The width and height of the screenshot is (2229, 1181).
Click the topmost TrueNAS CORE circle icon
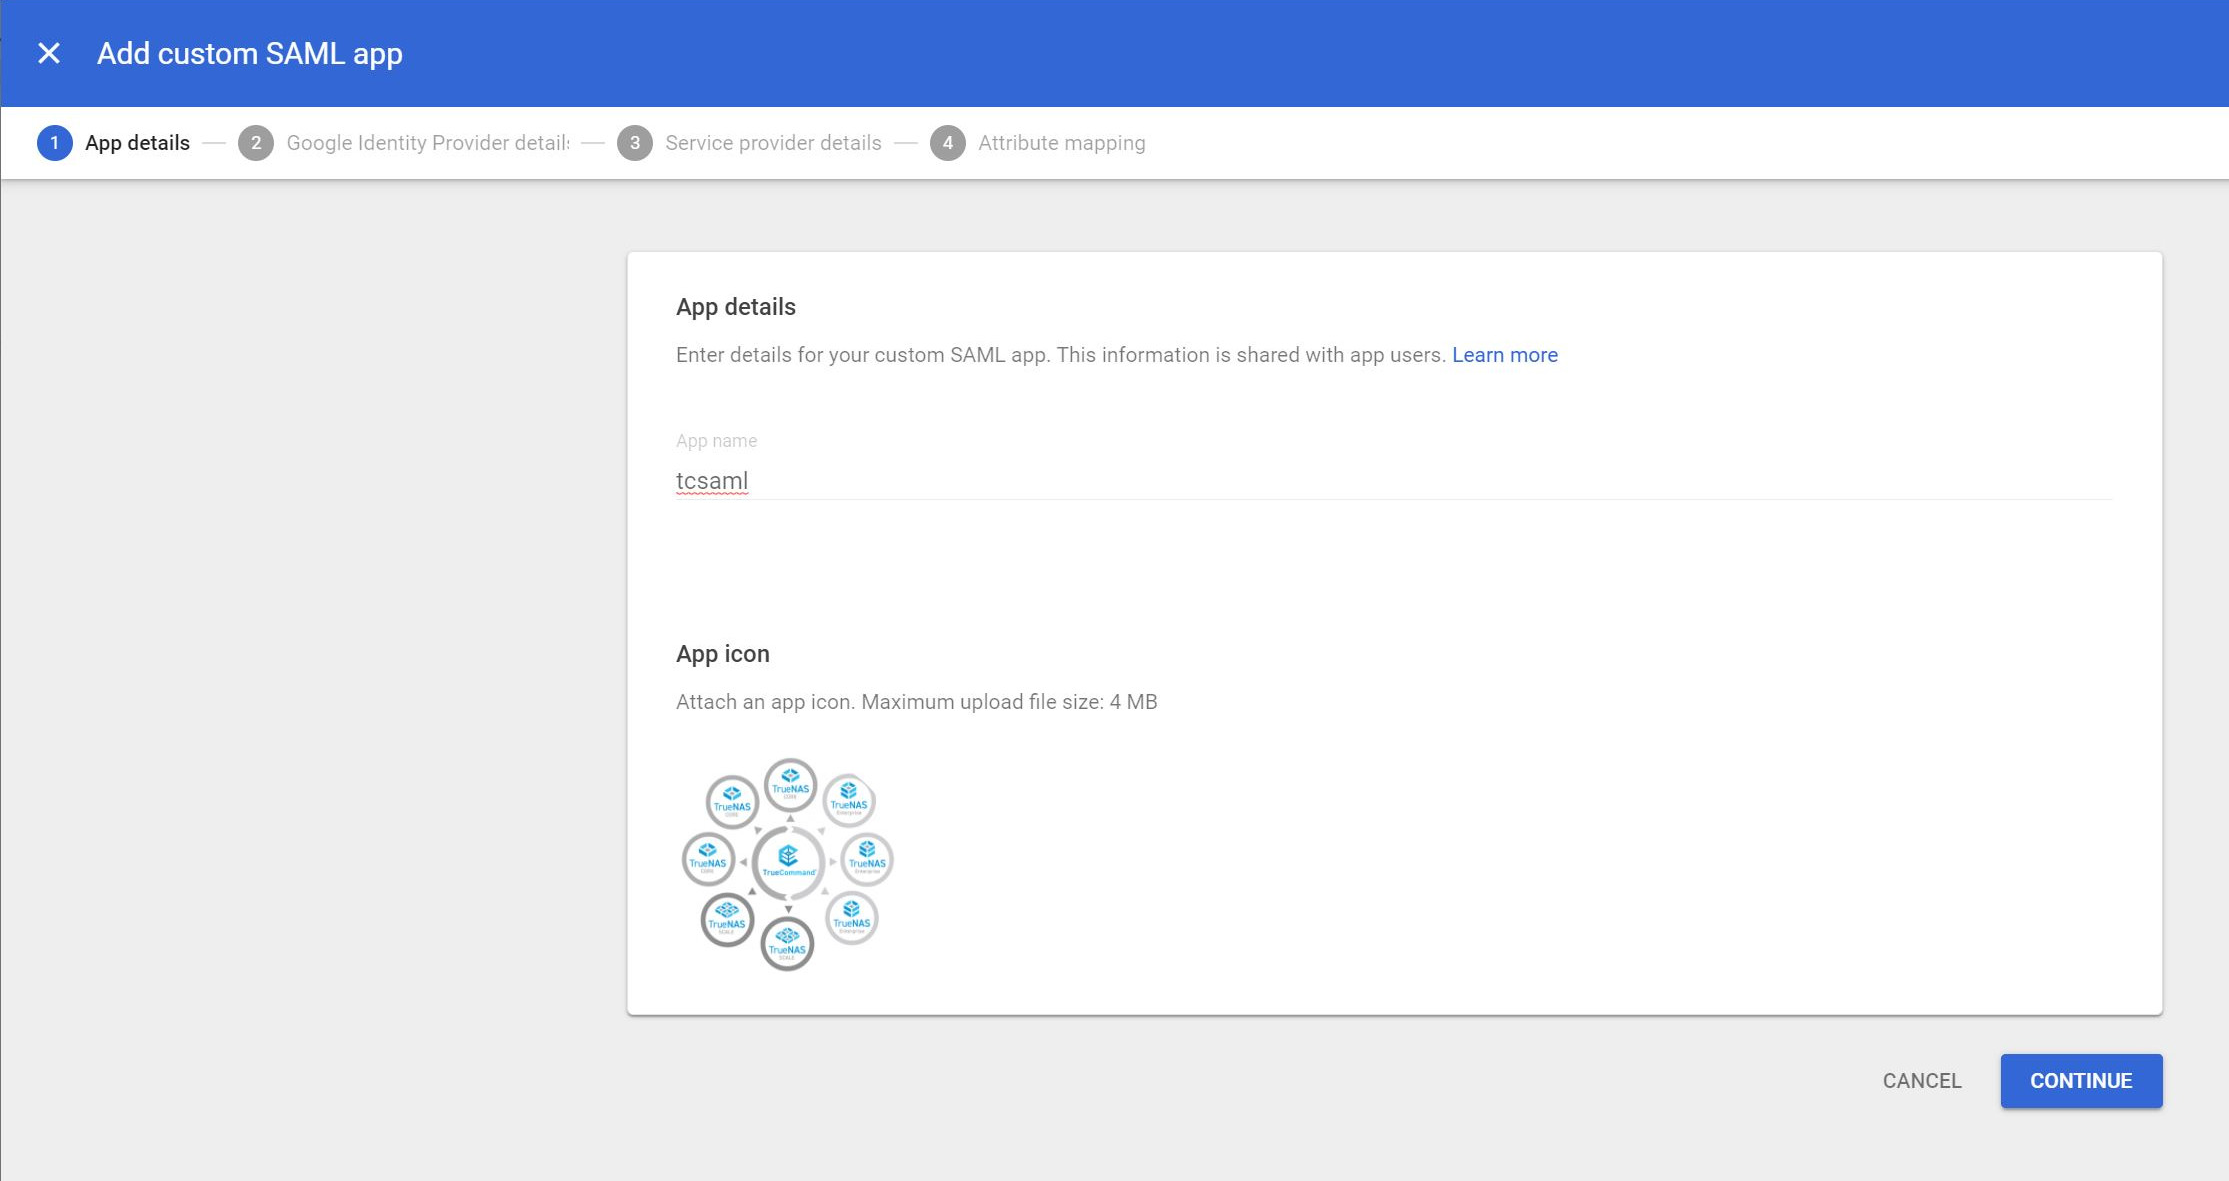tap(789, 786)
